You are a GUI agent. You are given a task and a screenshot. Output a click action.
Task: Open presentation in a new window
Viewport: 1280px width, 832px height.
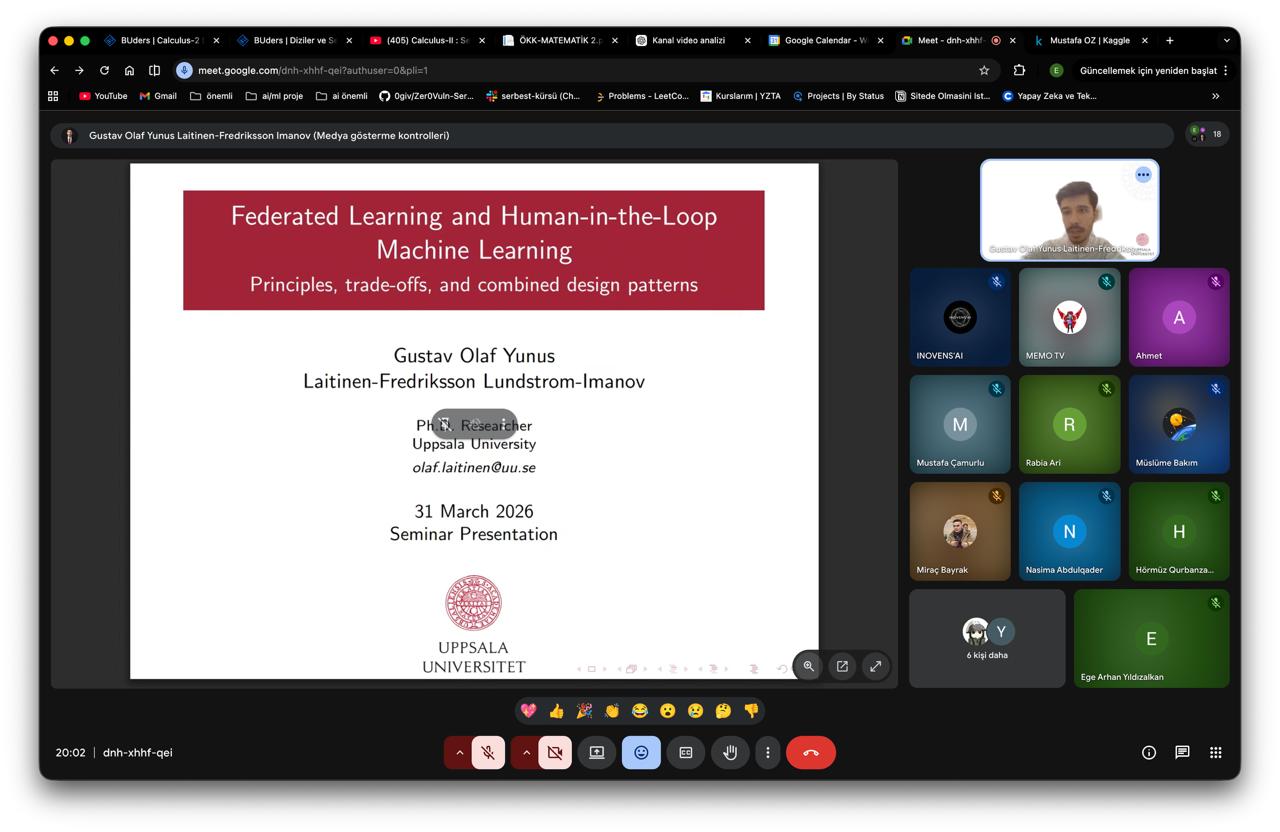tap(842, 666)
